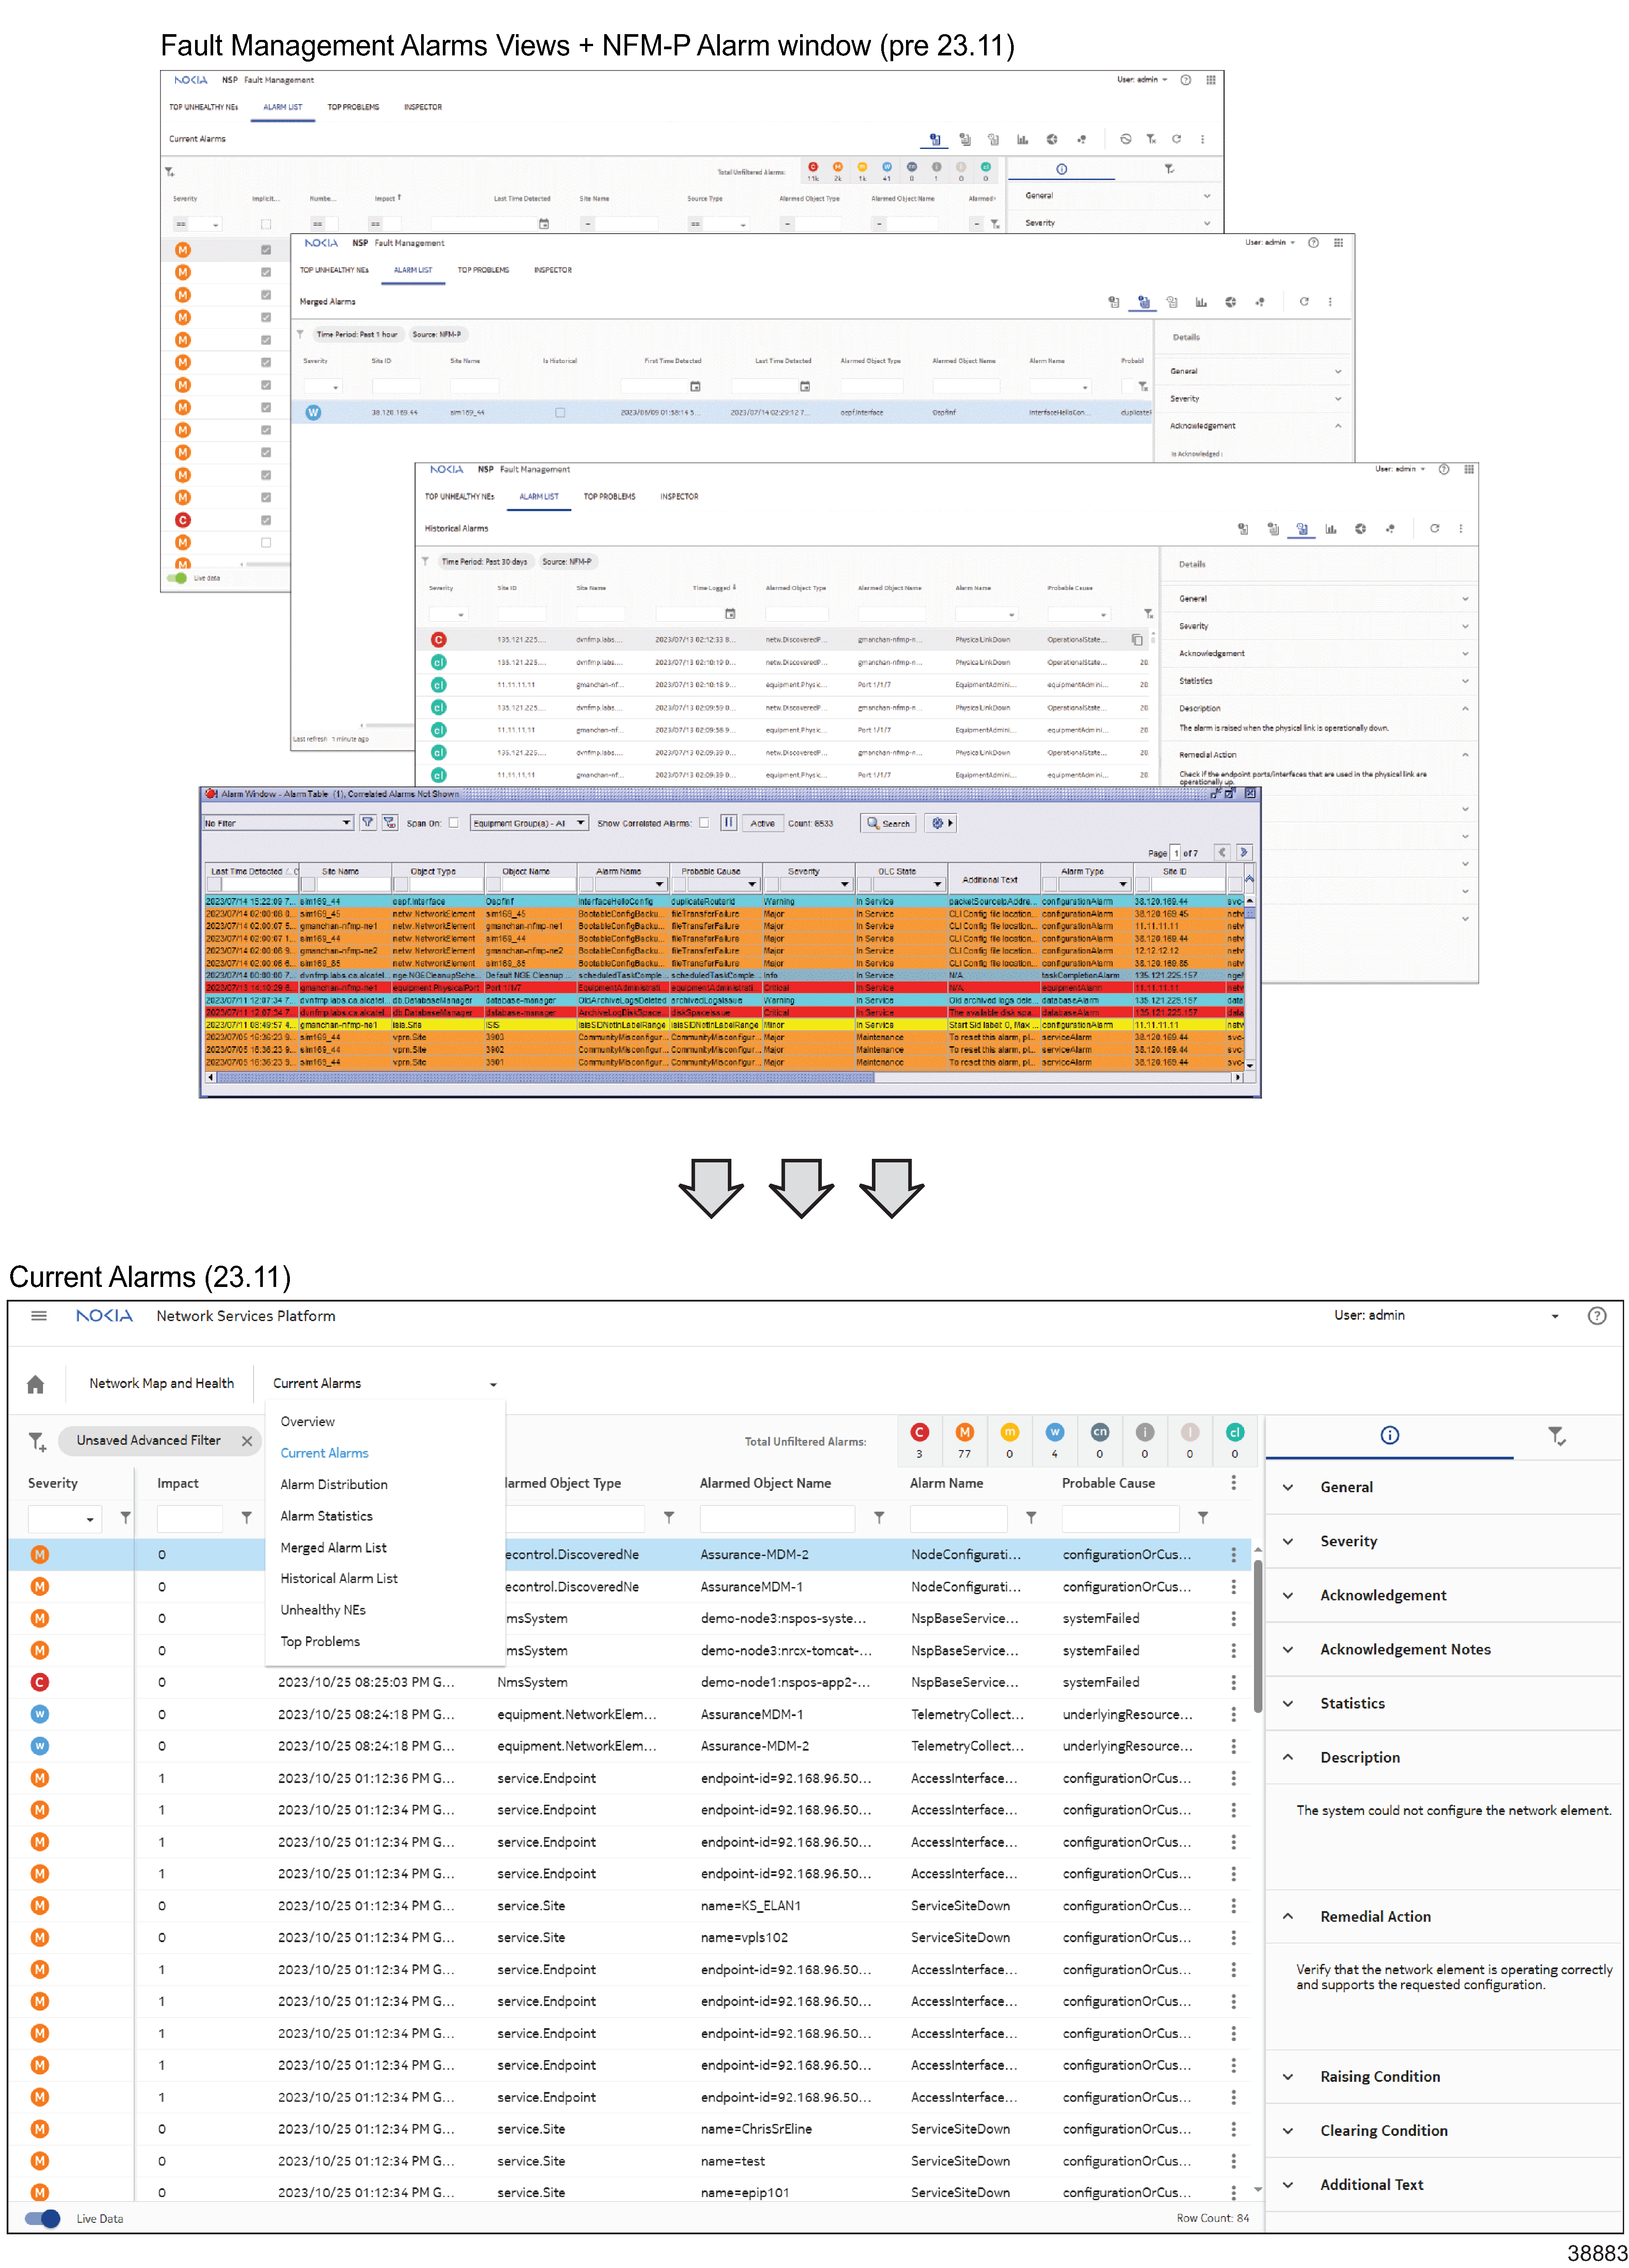Open row menu for Assurance-MDM-2 NodeConfiguration alarm
This screenshot has height=2268, width=1629.
point(1233,1555)
